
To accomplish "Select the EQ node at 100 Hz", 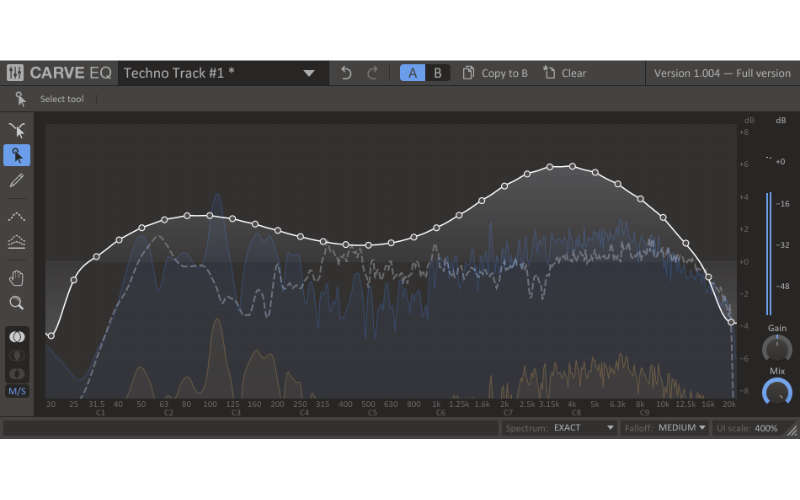I will tap(210, 216).
